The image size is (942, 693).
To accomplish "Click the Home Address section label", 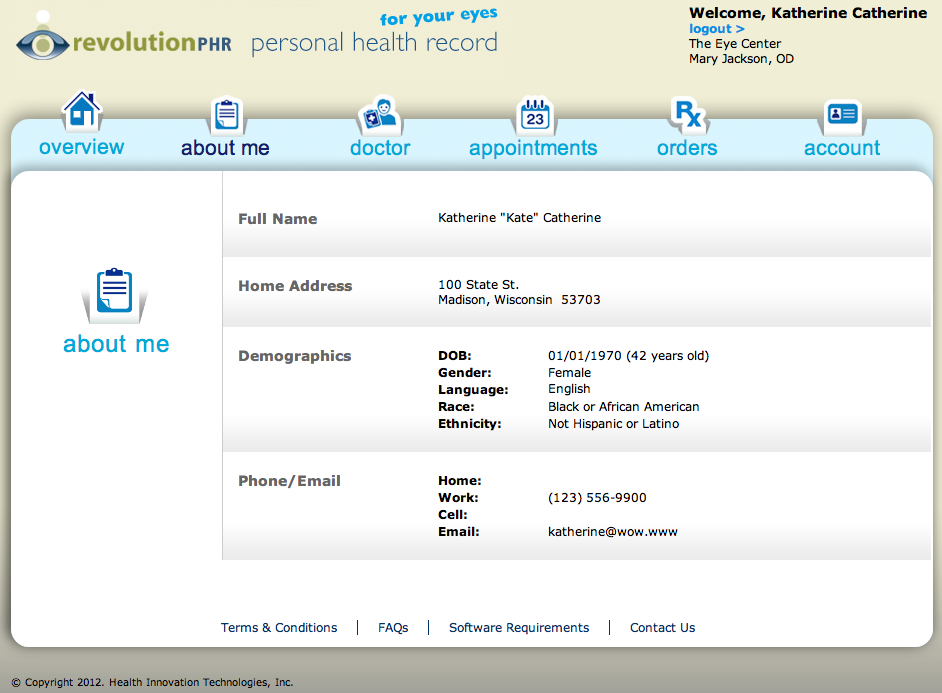I will pyautogui.click(x=295, y=286).
